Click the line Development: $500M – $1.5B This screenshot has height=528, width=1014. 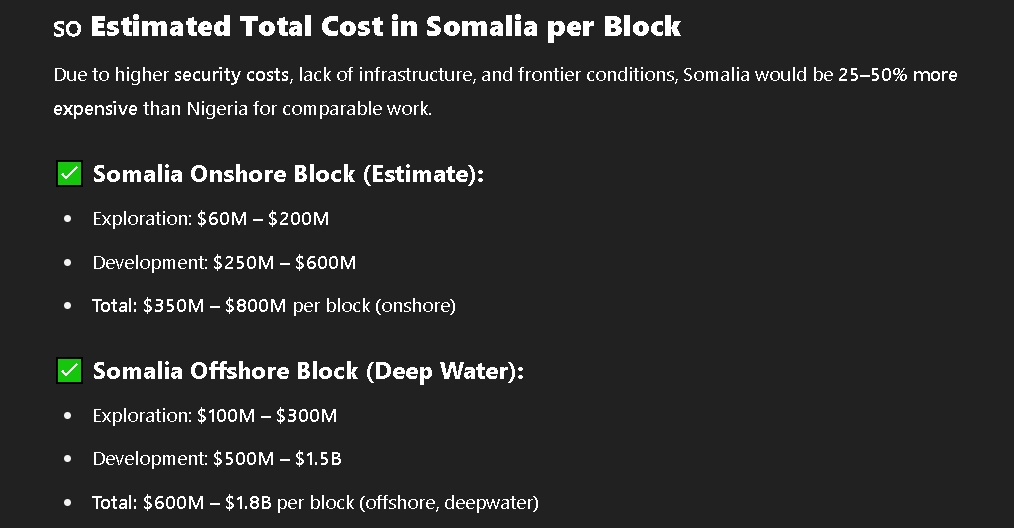217,459
